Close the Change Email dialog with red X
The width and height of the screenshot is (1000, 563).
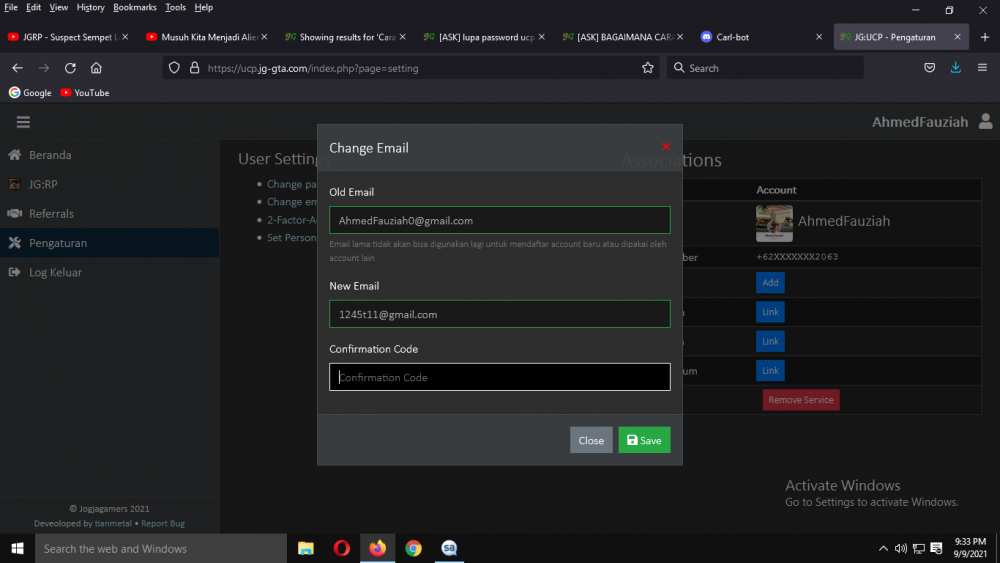(666, 147)
